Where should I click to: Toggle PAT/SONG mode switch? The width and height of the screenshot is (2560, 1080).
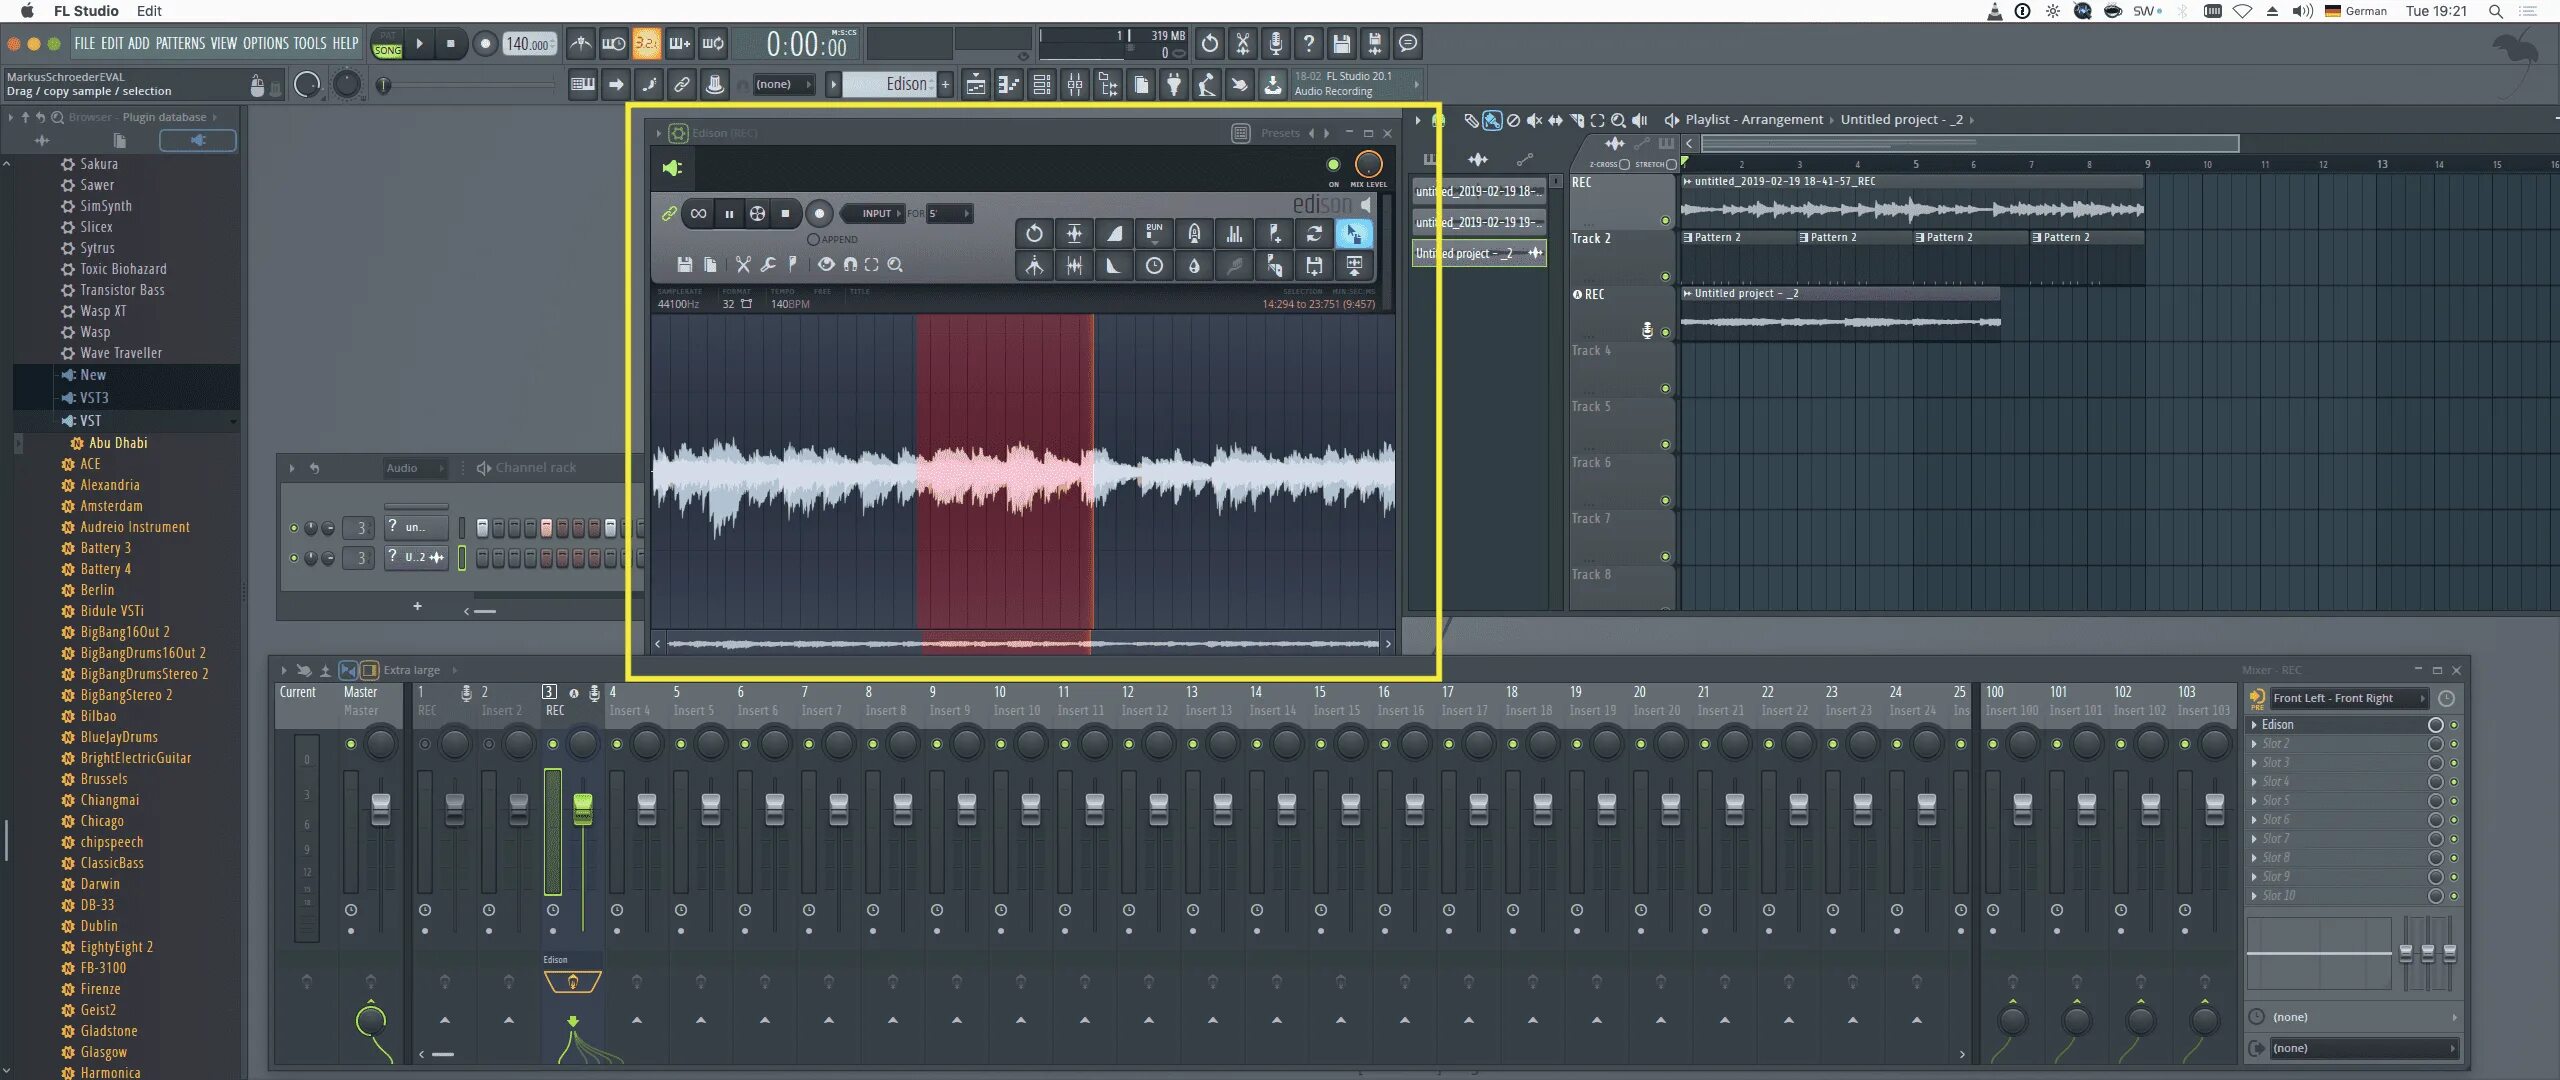click(387, 44)
